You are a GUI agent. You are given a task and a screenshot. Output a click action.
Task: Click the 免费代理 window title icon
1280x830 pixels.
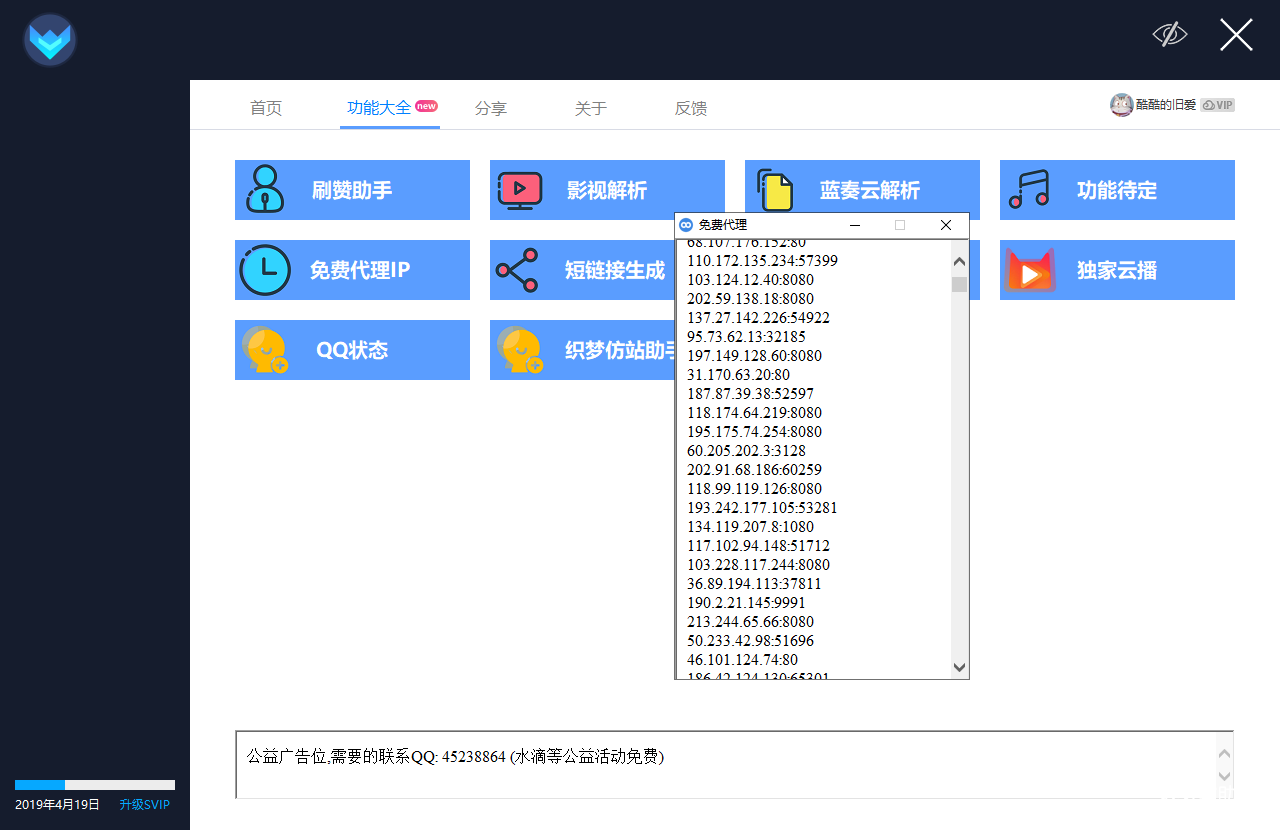(x=686, y=225)
